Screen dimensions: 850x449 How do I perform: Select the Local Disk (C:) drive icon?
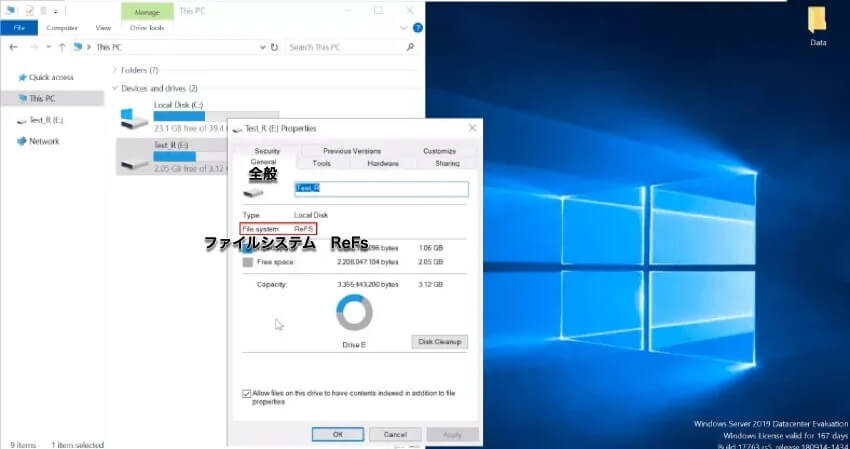click(133, 119)
